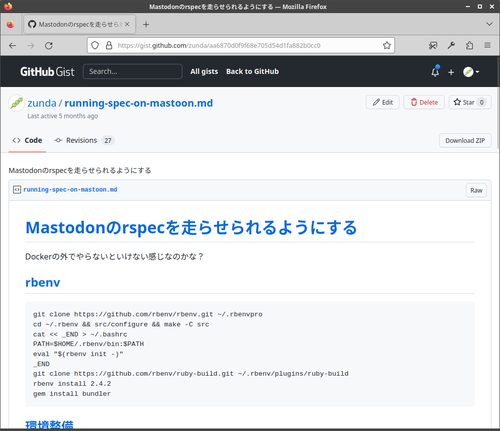Click the Revisions count badge 27
The image size is (500, 431).
(x=108, y=140)
